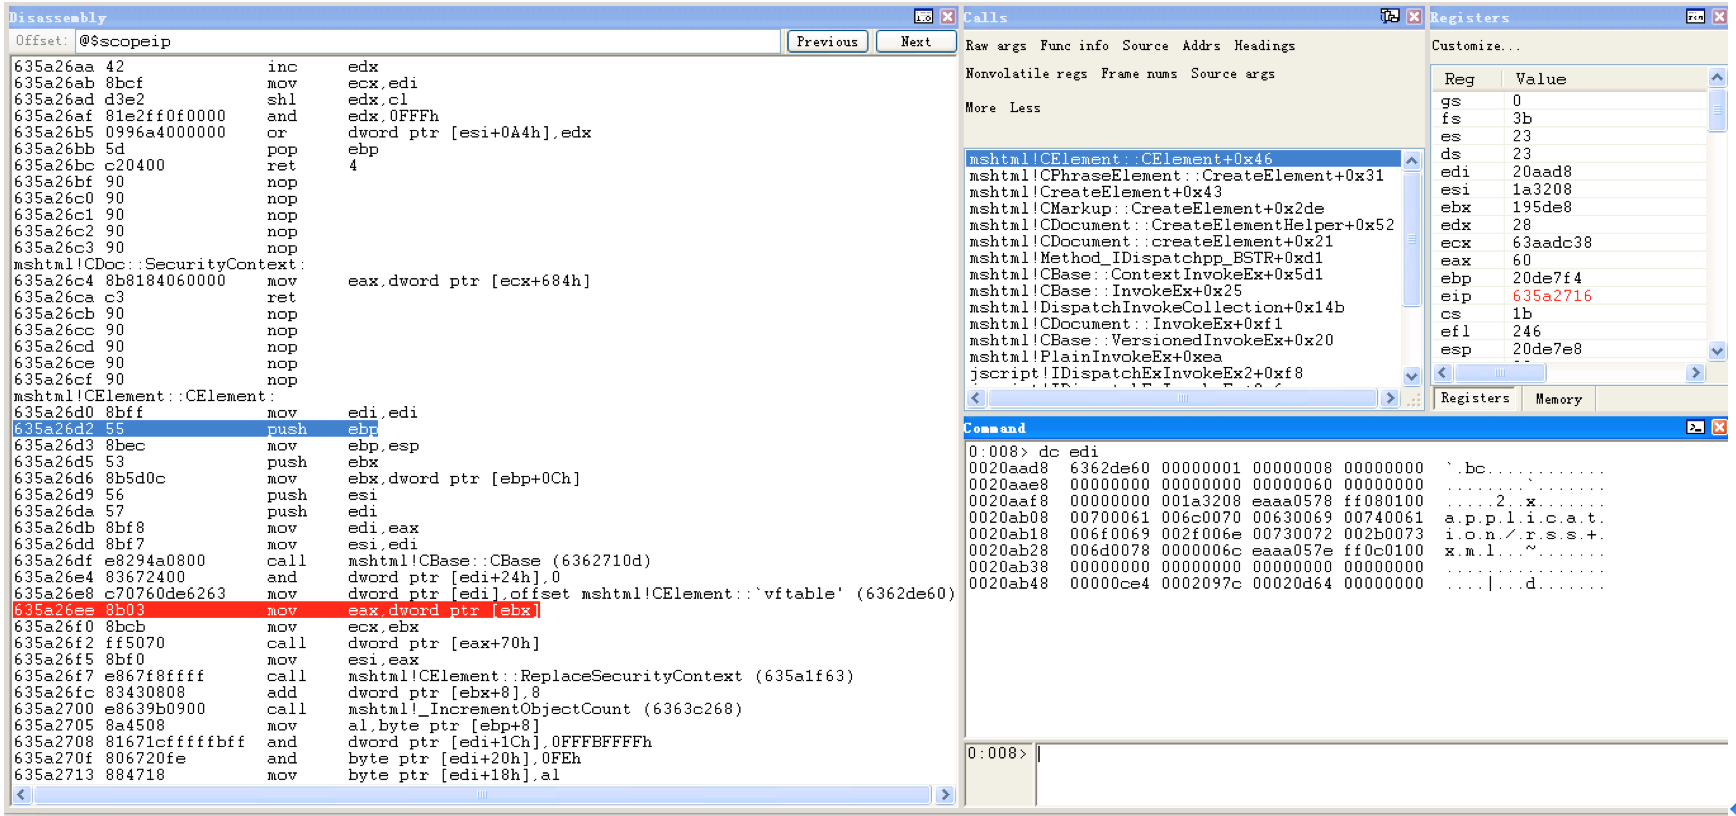
Task: Switch to the Registers tab
Action: point(1475,398)
